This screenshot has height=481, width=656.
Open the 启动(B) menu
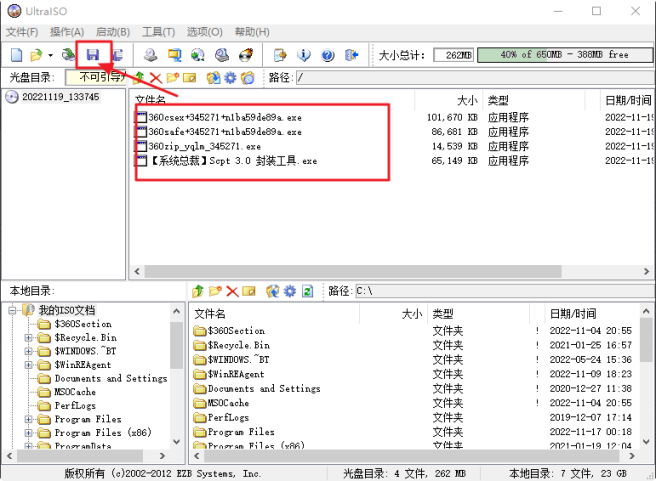pyautogui.click(x=113, y=32)
